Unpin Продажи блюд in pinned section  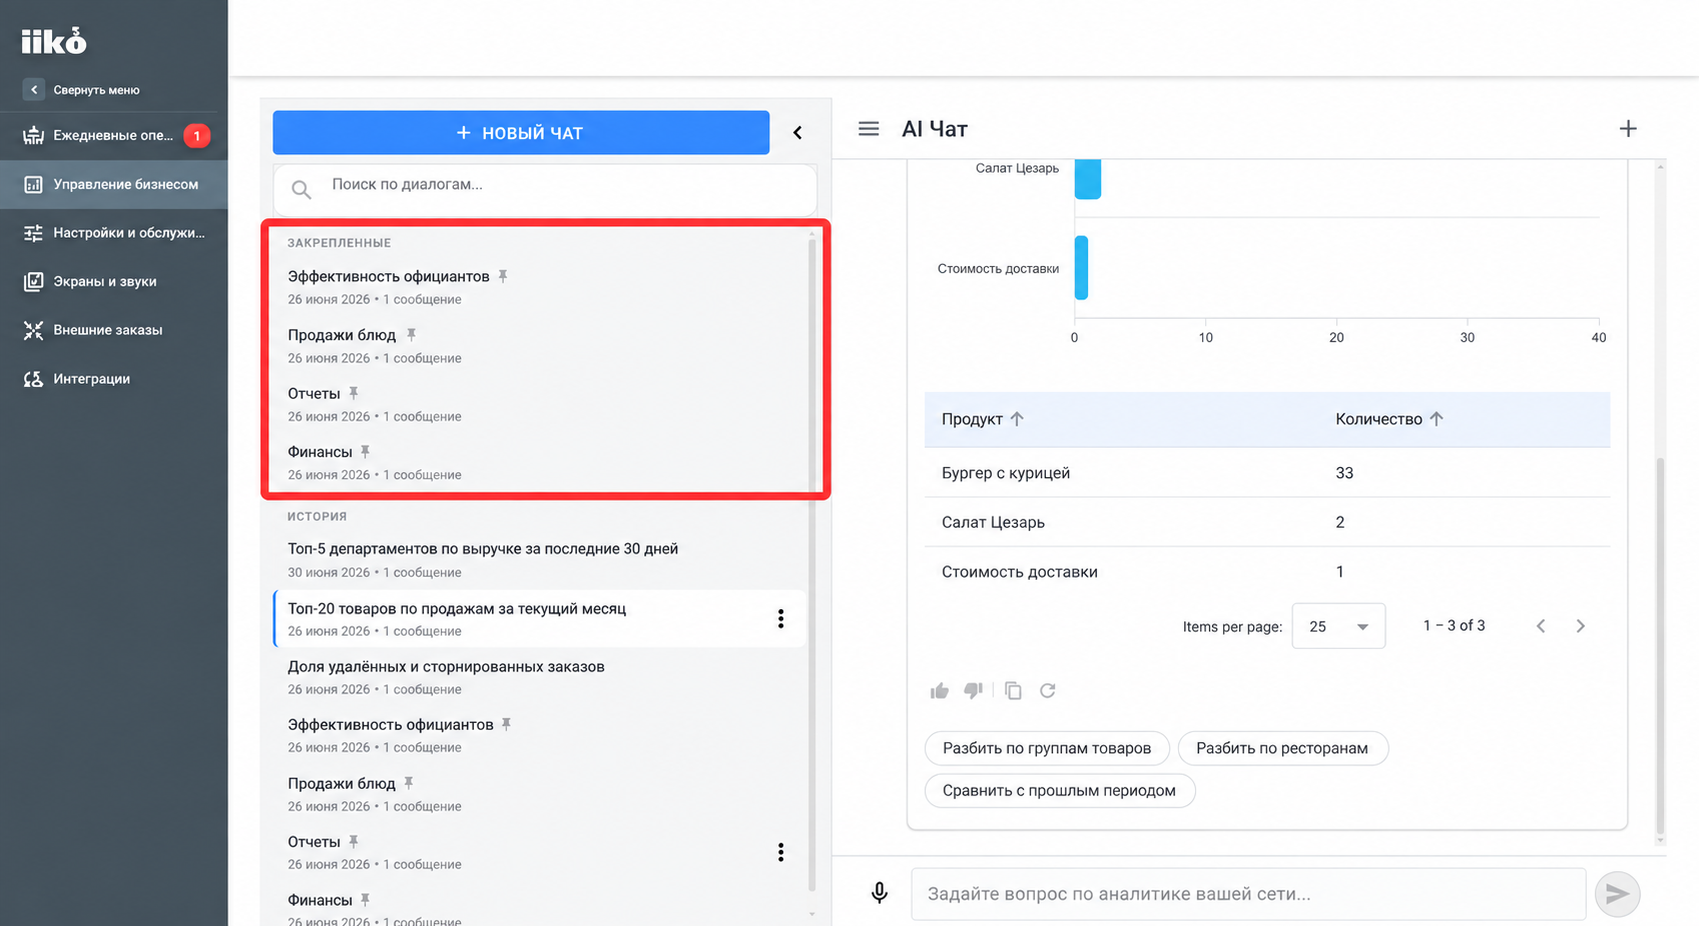(411, 335)
